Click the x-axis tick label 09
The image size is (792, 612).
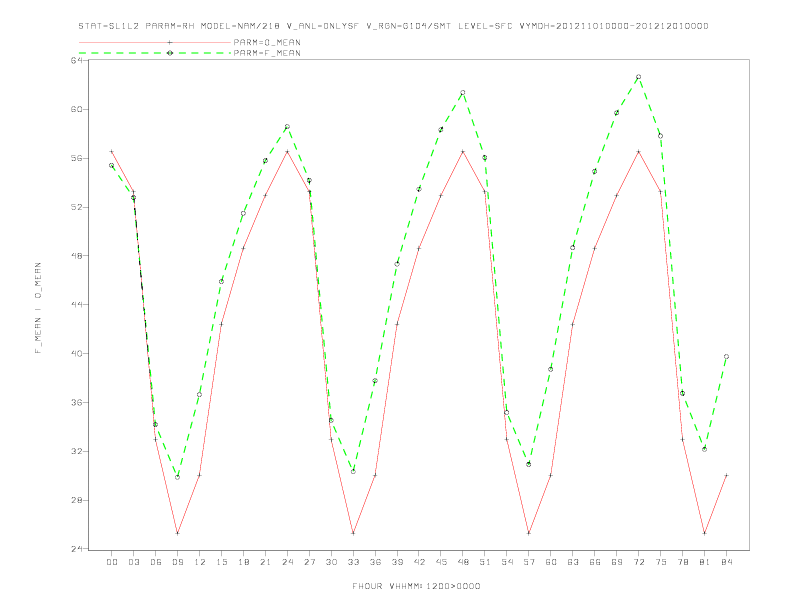tap(177, 562)
